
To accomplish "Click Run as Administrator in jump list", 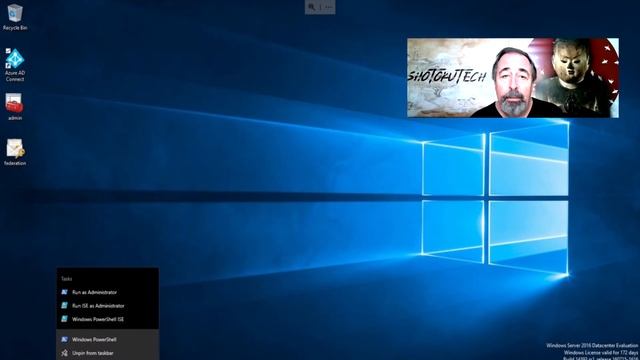I will click(x=107, y=292).
